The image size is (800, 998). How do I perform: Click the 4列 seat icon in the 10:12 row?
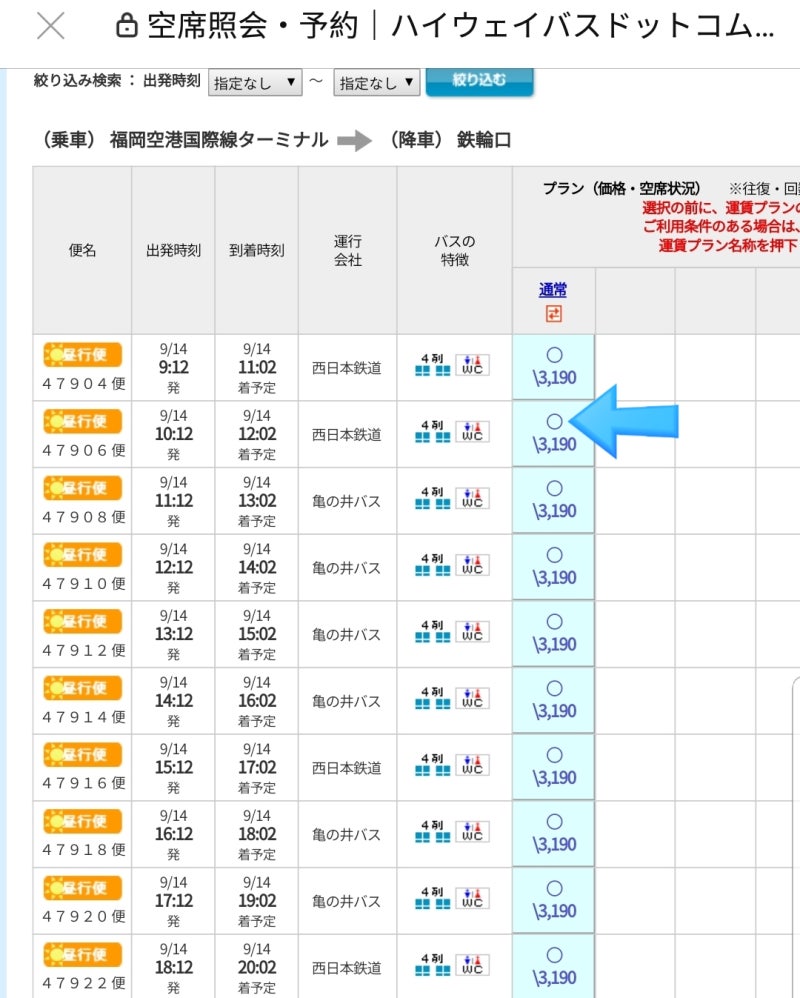(x=433, y=432)
